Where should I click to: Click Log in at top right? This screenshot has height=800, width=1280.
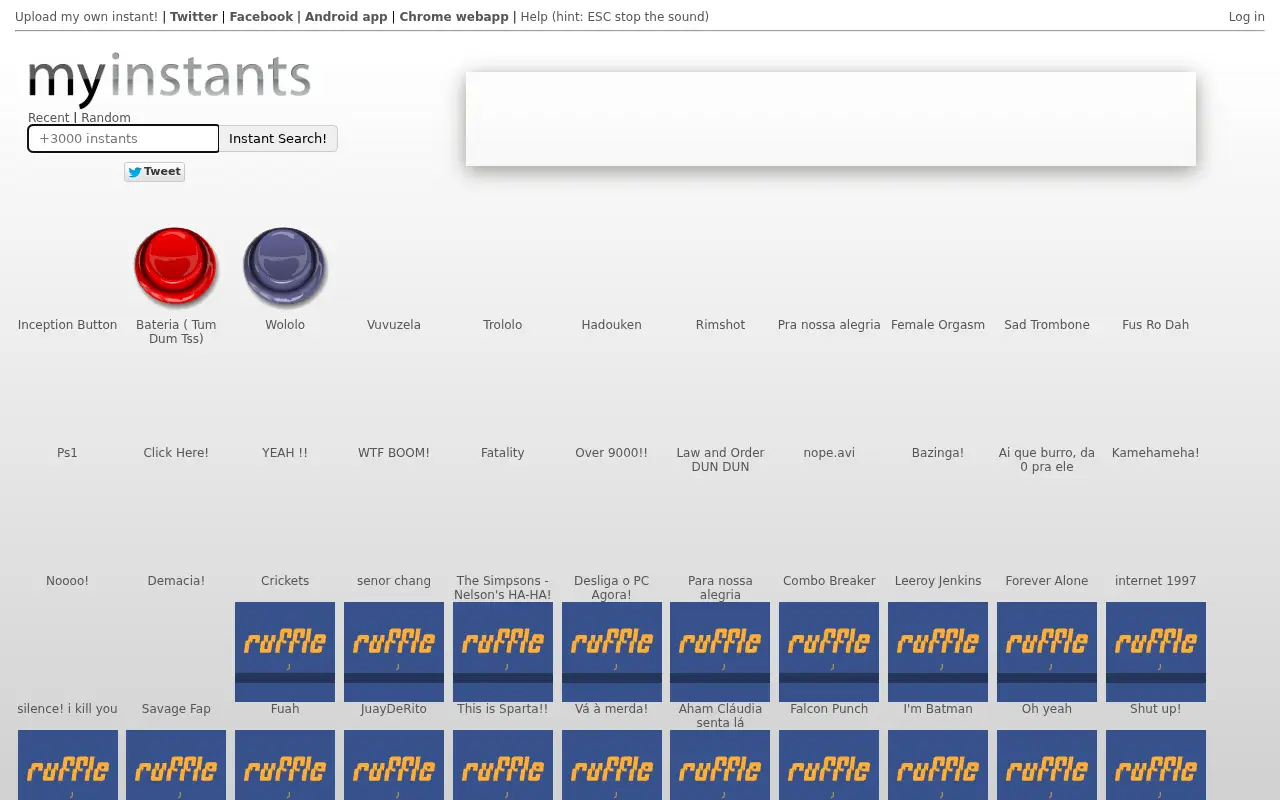1246,17
